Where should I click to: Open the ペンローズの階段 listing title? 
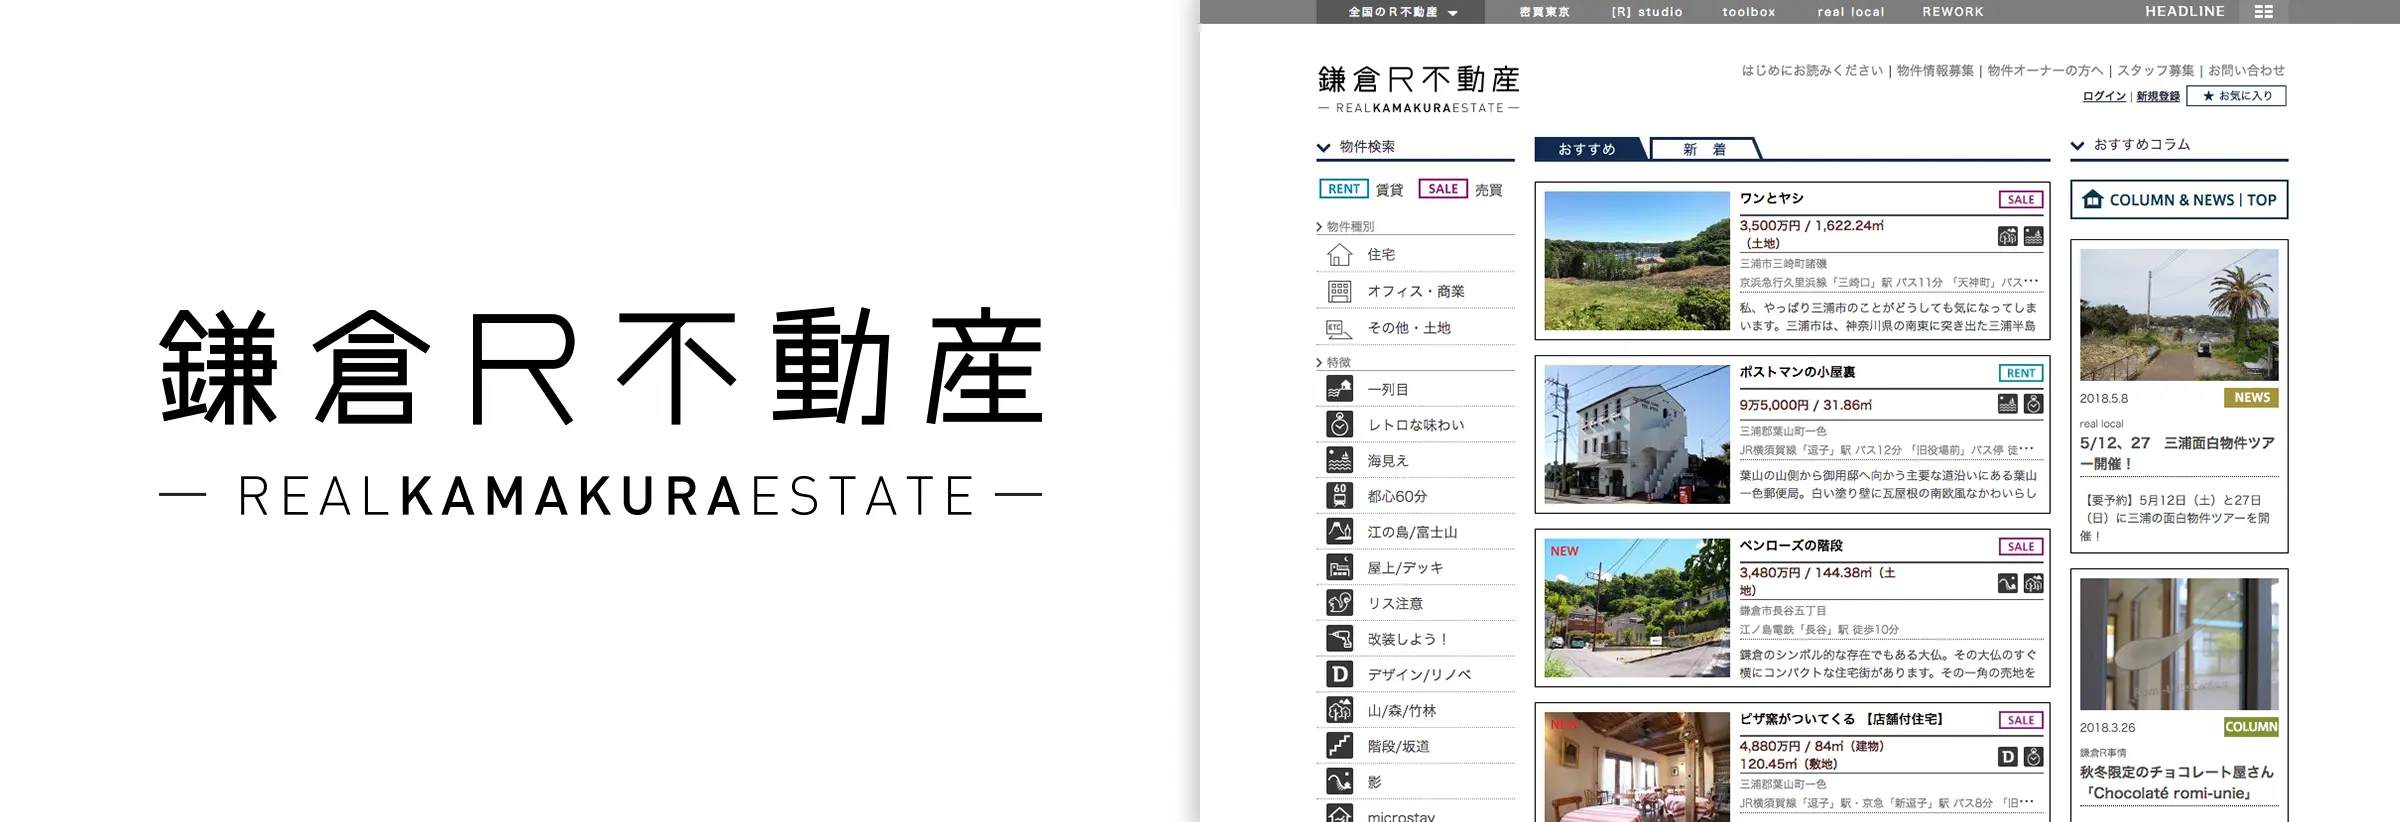pyautogui.click(x=1790, y=545)
